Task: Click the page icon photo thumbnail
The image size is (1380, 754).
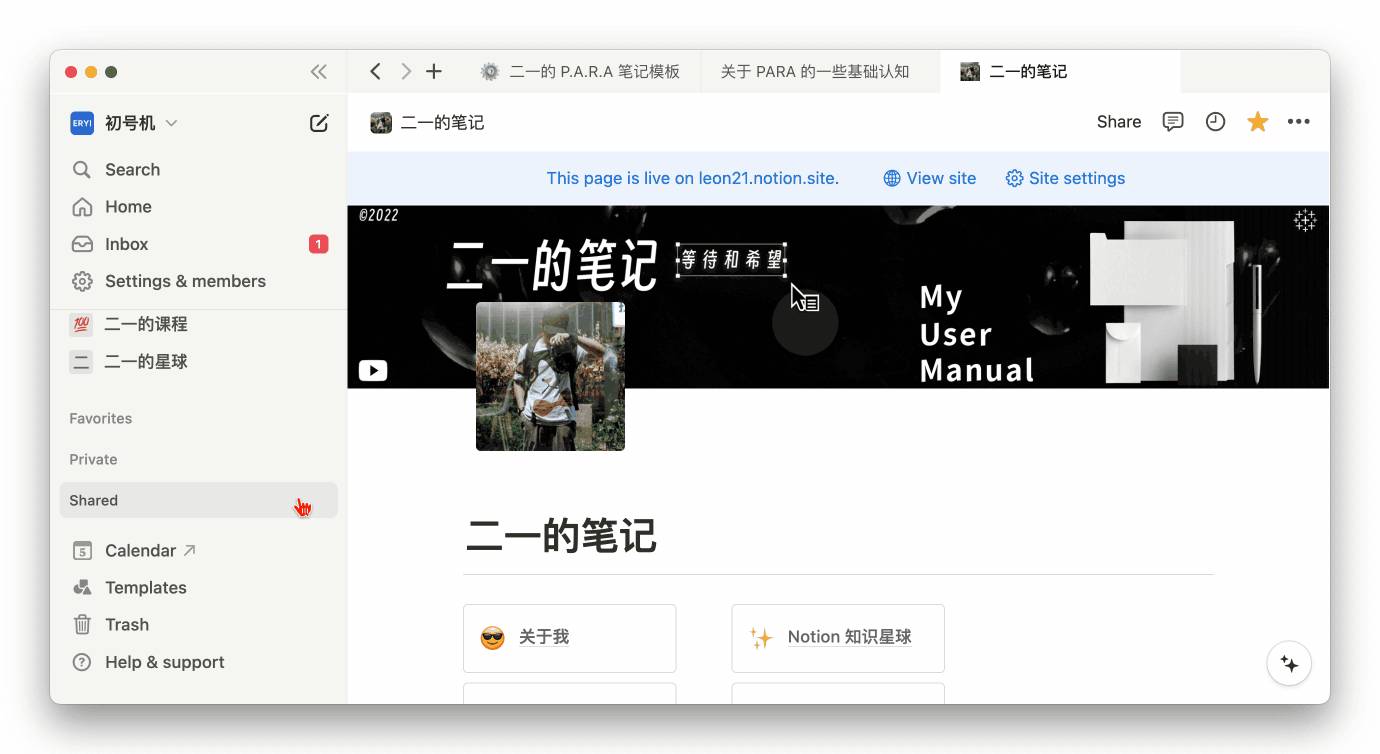Action: click(x=550, y=376)
